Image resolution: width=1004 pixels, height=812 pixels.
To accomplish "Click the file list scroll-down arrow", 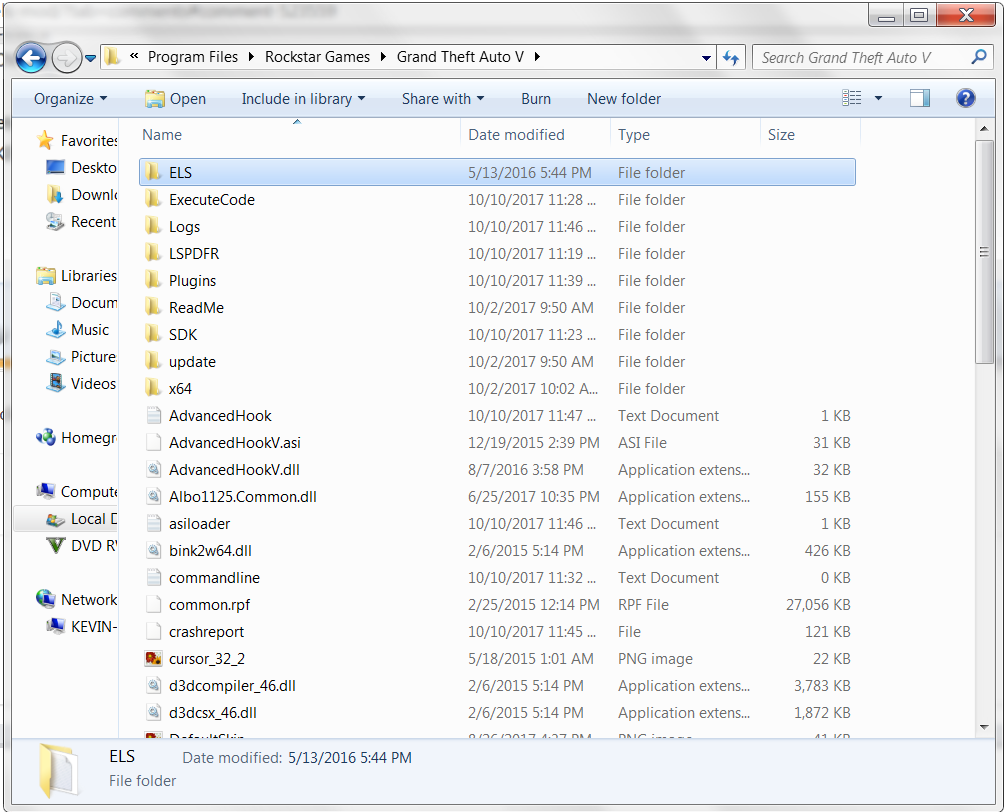I will [x=984, y=727].
